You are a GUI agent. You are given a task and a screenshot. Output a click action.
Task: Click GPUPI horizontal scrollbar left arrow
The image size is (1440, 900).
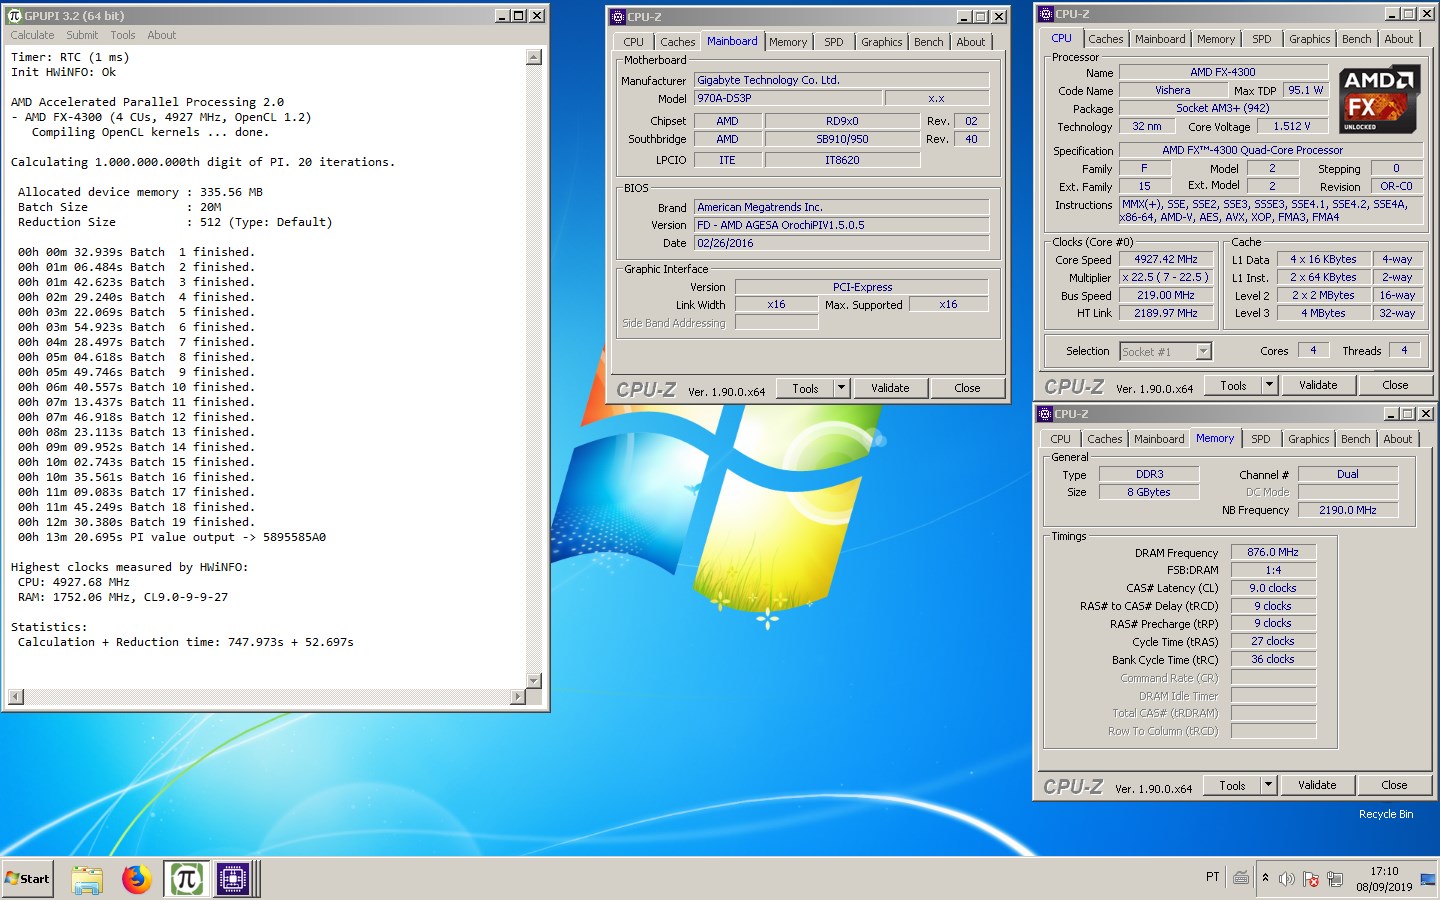pos(16,697)
